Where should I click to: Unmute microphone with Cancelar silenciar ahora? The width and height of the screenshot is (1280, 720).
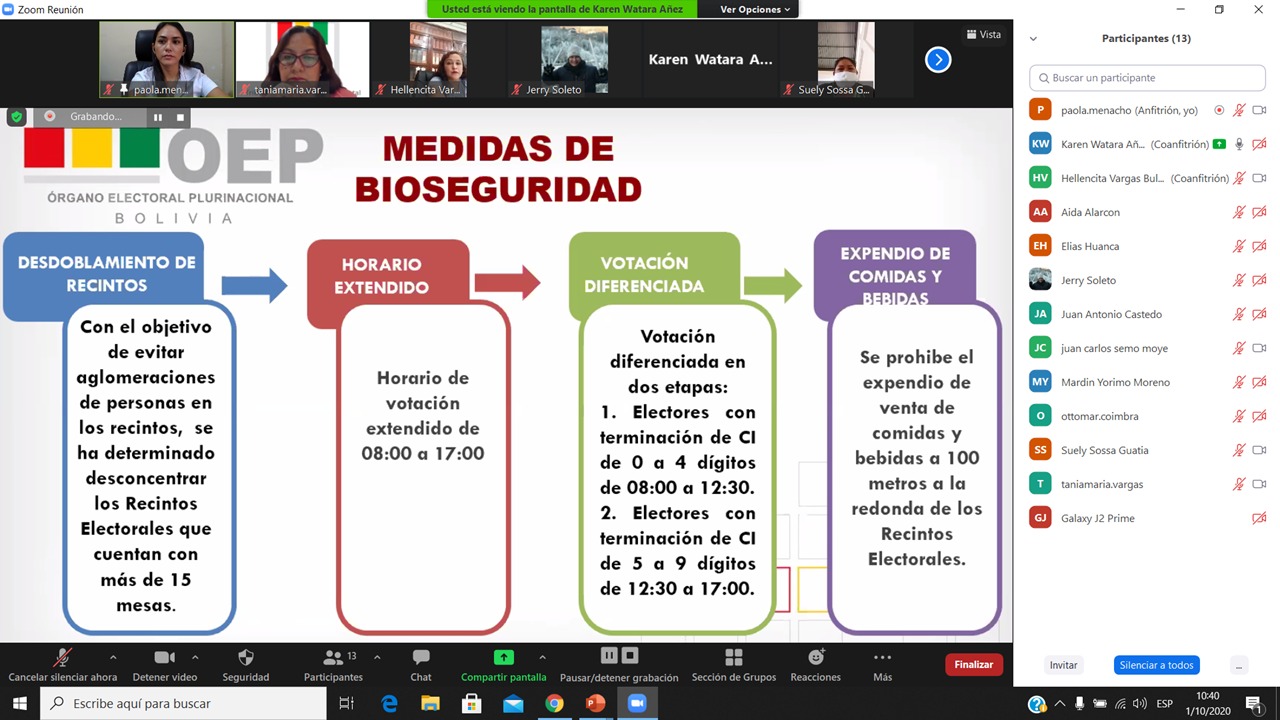coord(62,658)
